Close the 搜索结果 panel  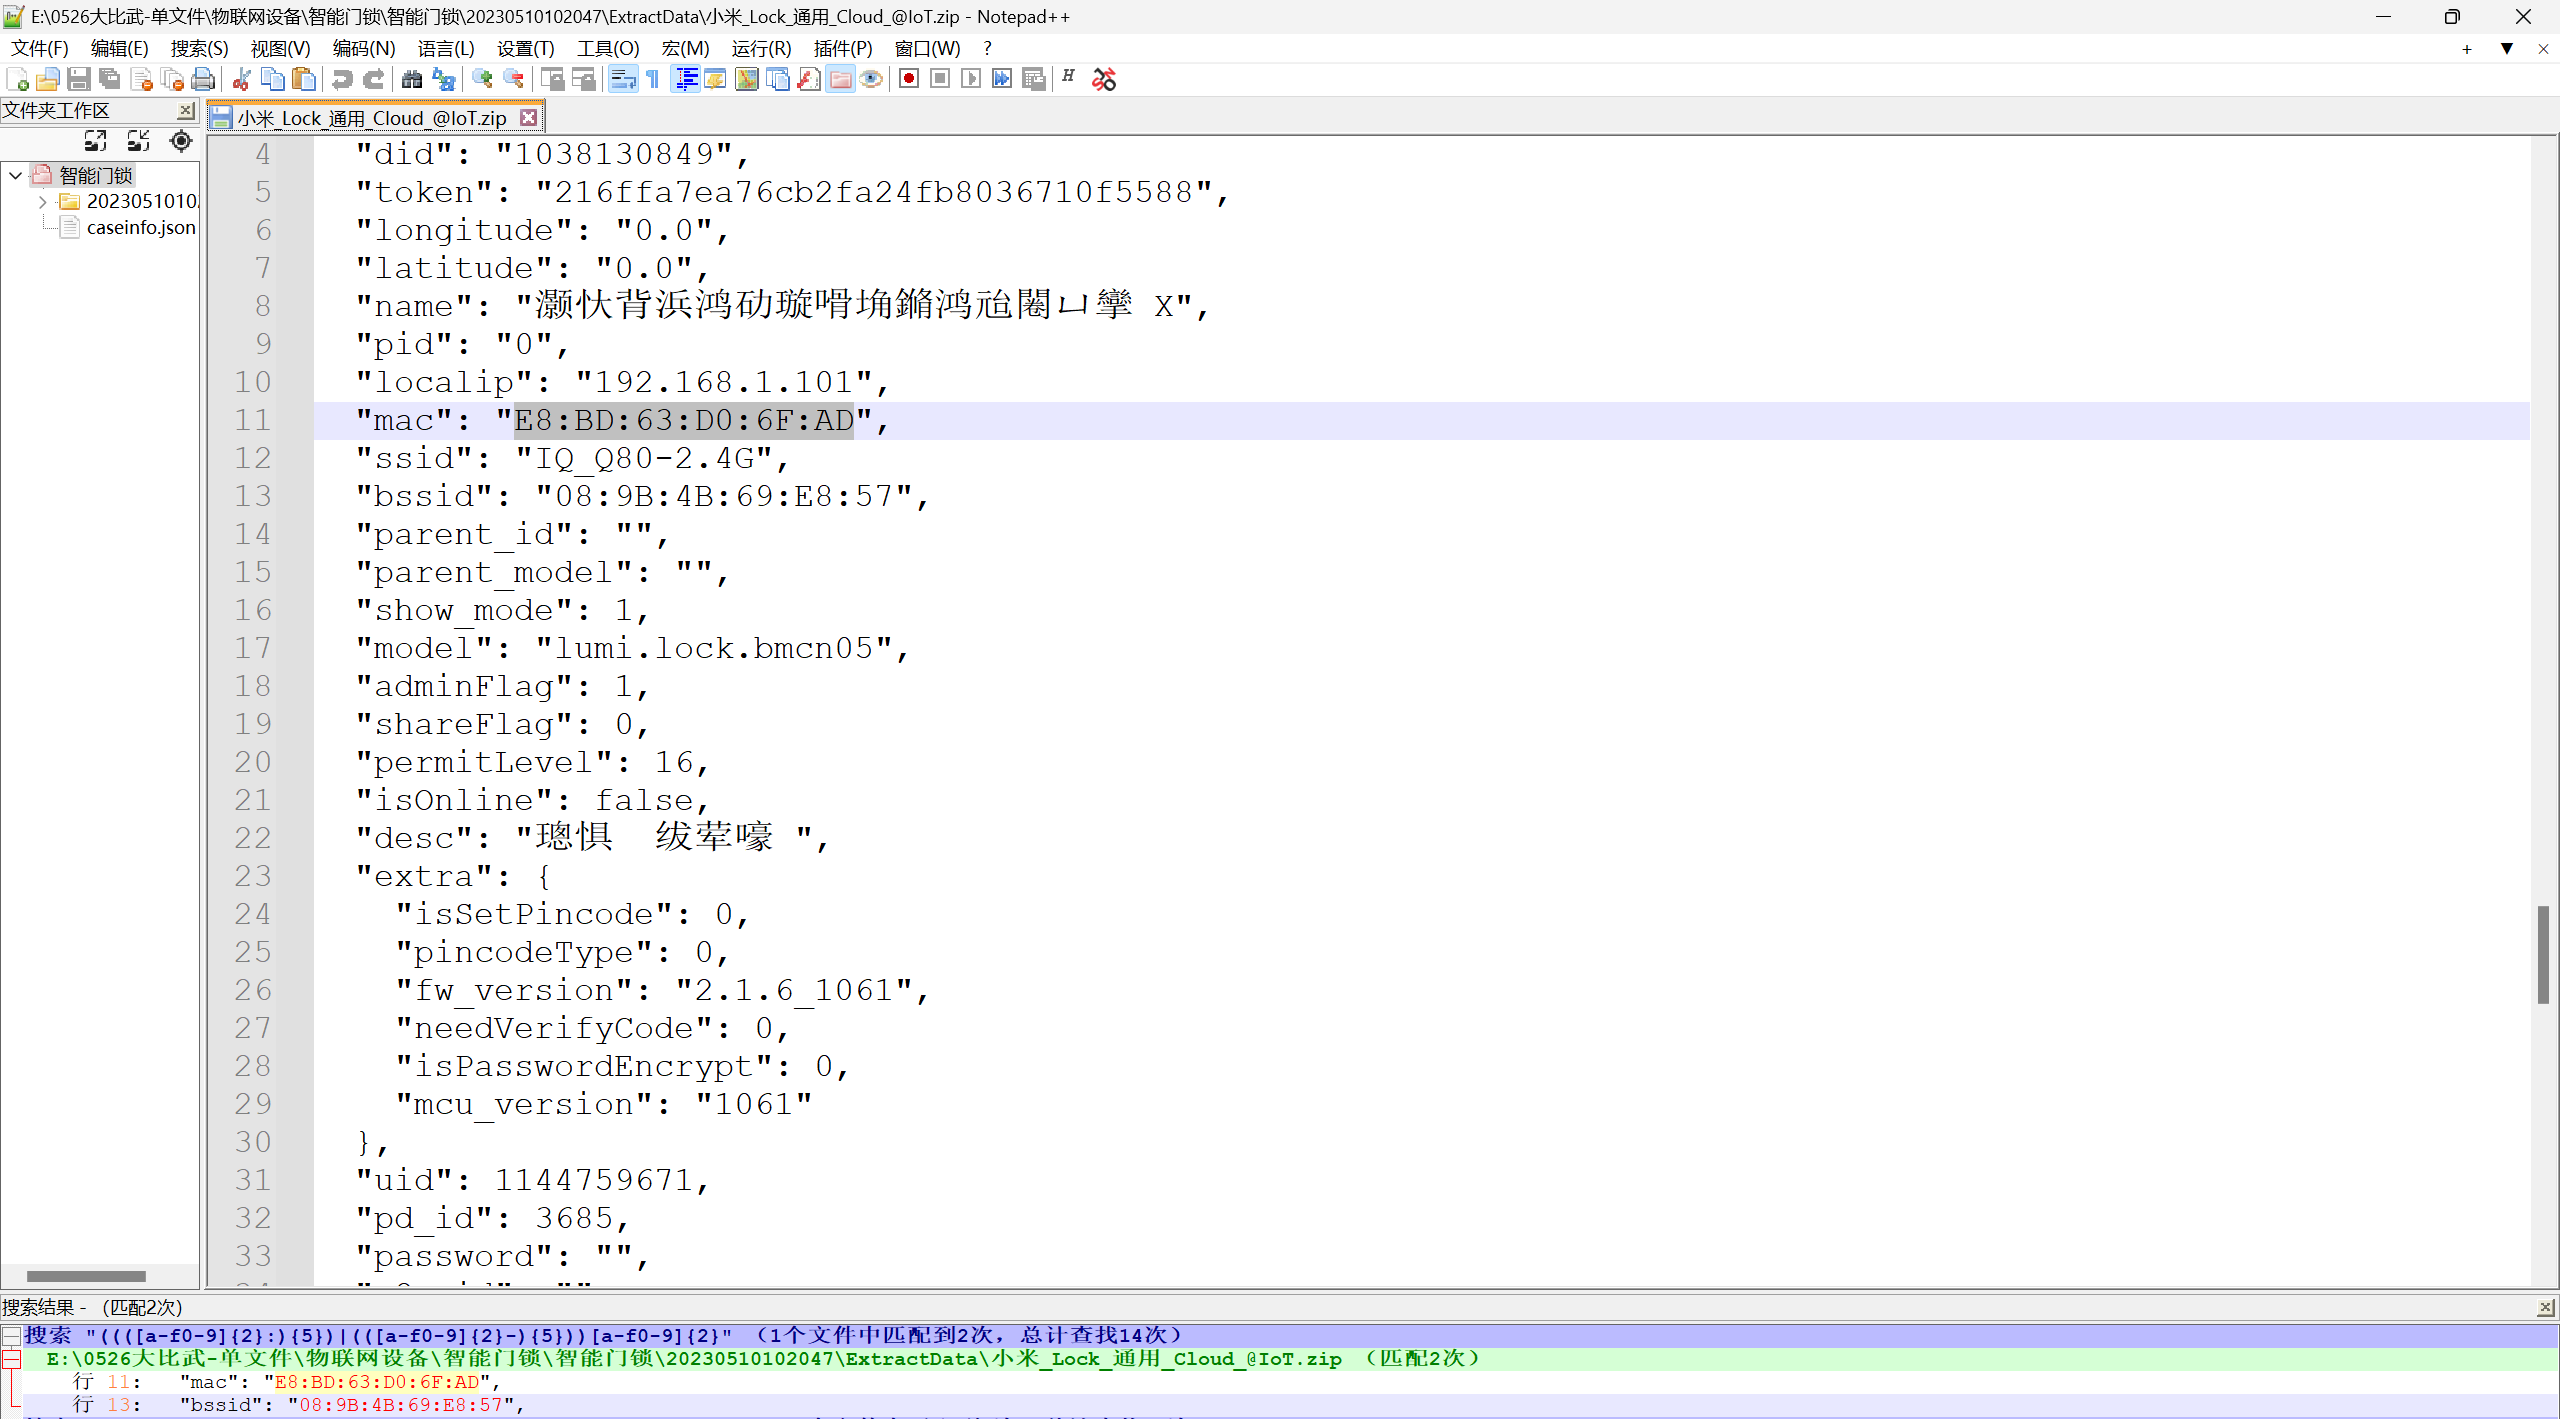coord(2546,1307)
